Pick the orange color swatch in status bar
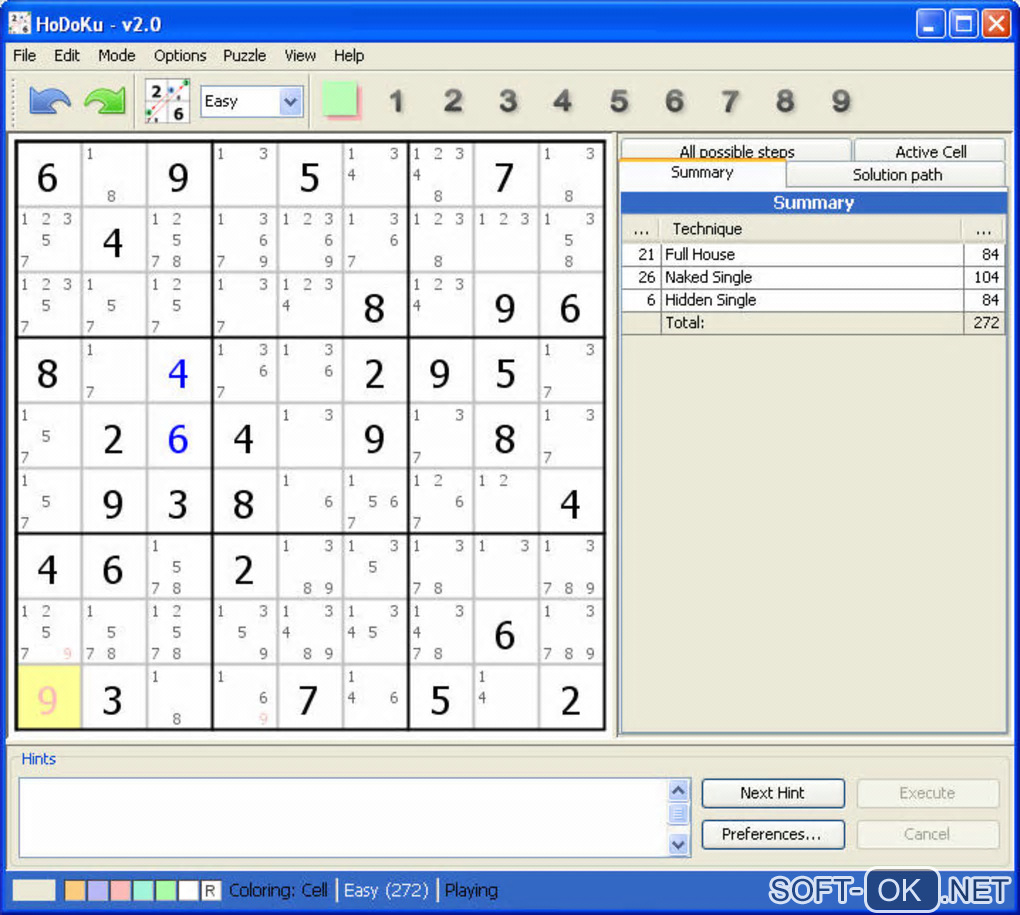 point(75,890)
